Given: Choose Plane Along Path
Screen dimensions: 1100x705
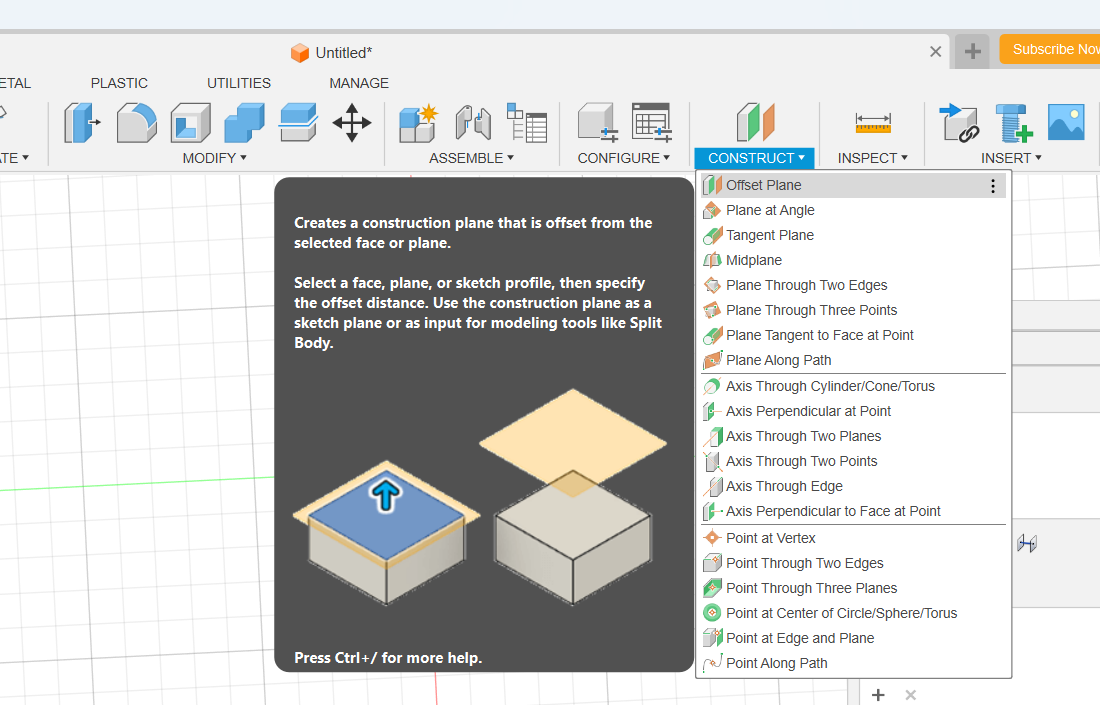Looking at the screenshot, I should [x=853, y=361].
